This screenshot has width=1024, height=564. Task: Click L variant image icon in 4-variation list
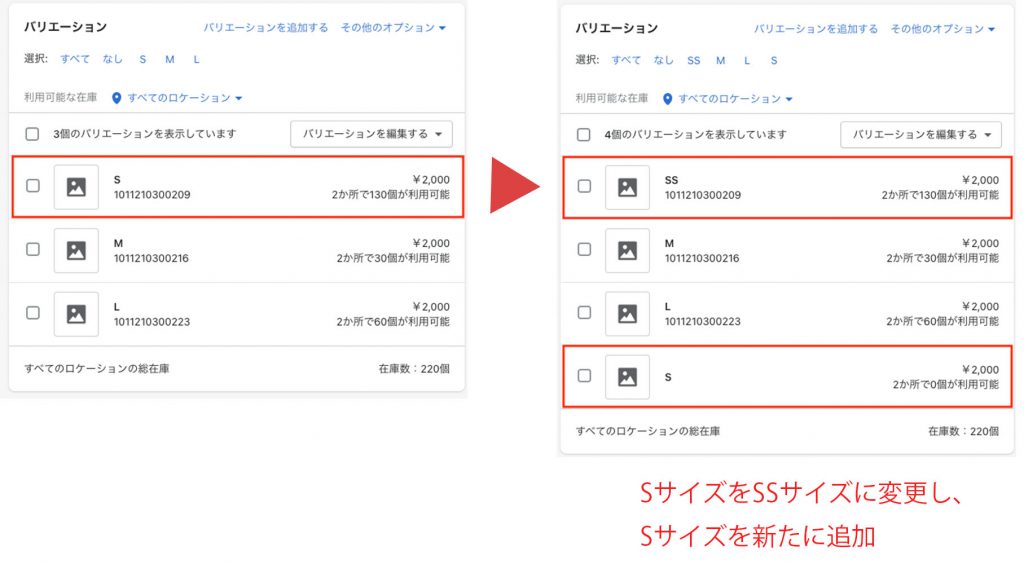click(627, 314)
